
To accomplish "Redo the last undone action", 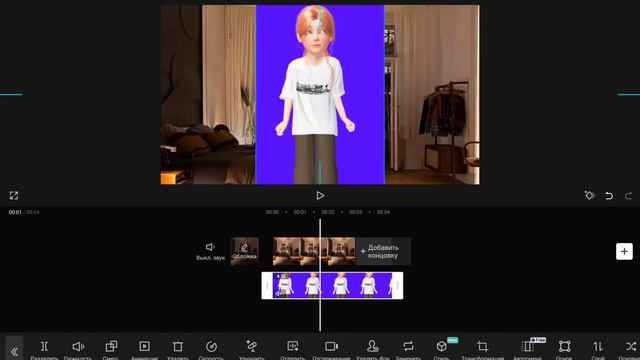I will point(629,196).
